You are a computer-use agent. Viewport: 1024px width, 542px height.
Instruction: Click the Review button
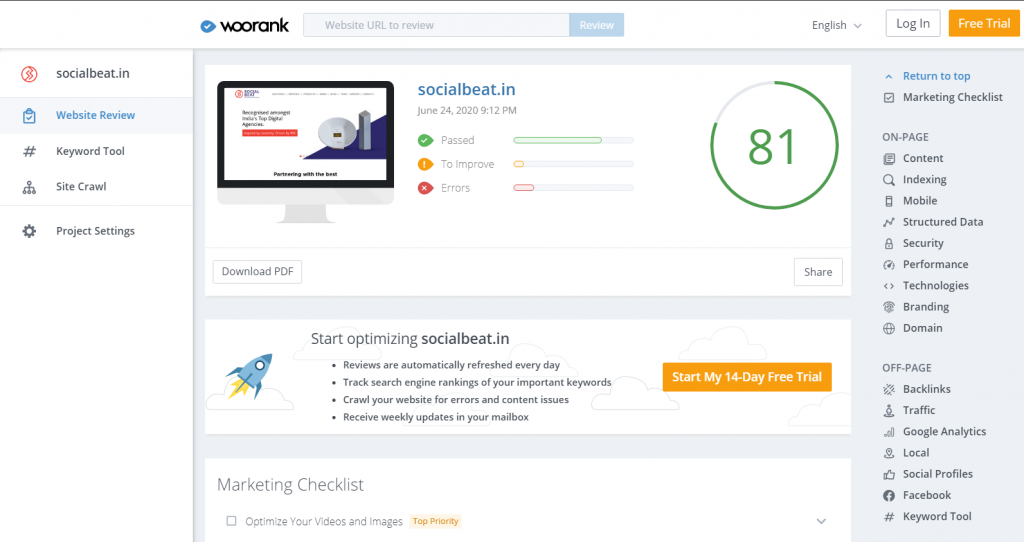596,25
